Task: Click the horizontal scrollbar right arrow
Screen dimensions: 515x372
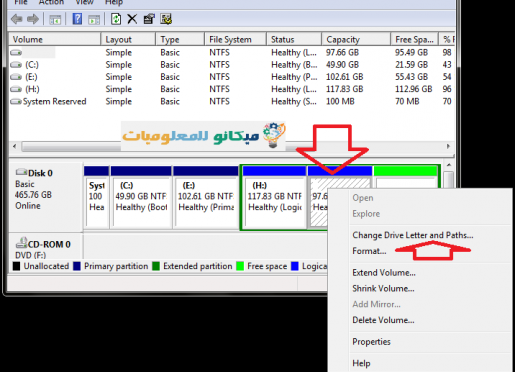Action: point(448,146)
